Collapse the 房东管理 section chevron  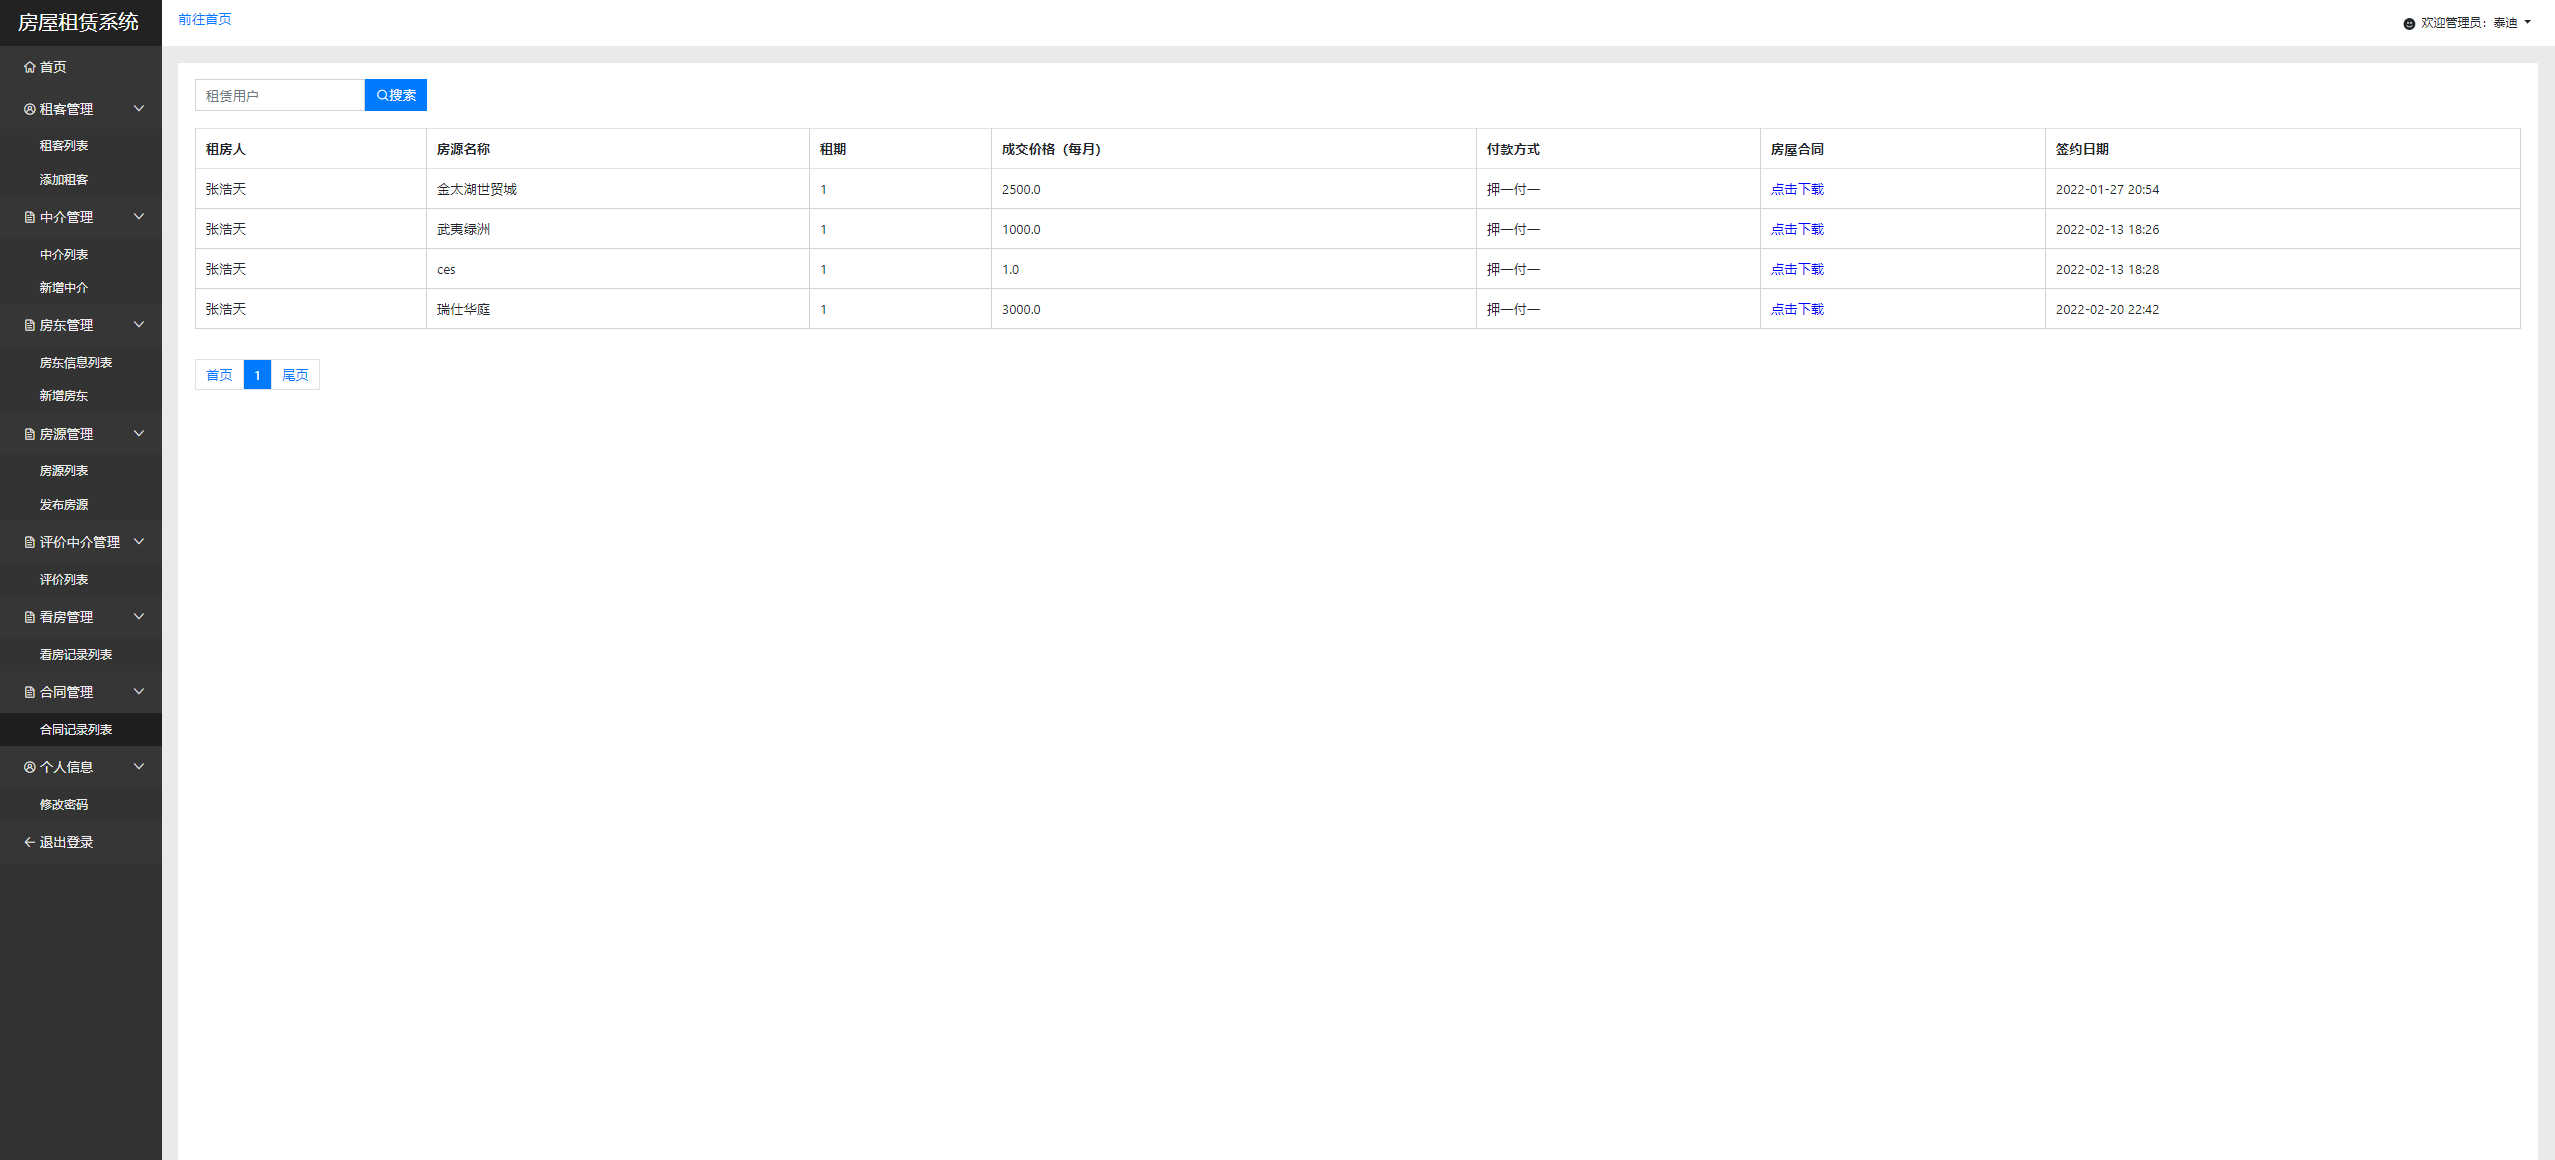(x=139, y=325)
